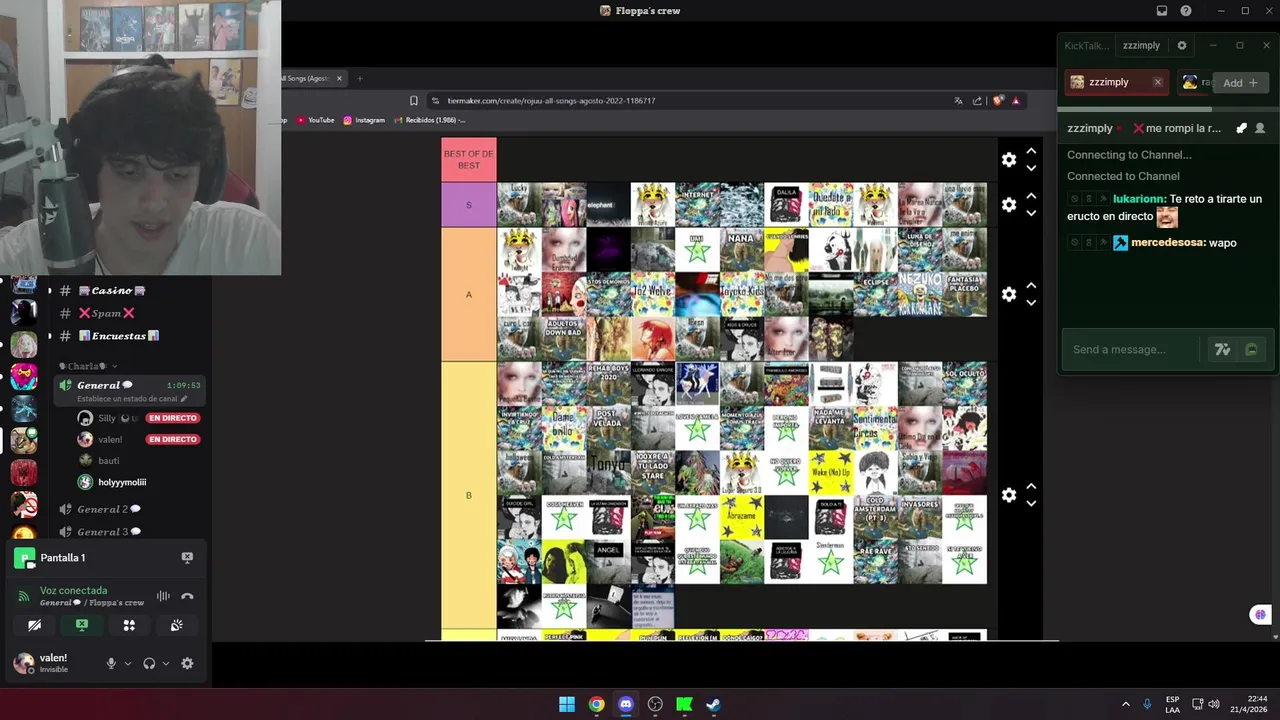Screen dimensions: 1280x720
Task: Open Steam from the taskbar
Action: (713, 704)
